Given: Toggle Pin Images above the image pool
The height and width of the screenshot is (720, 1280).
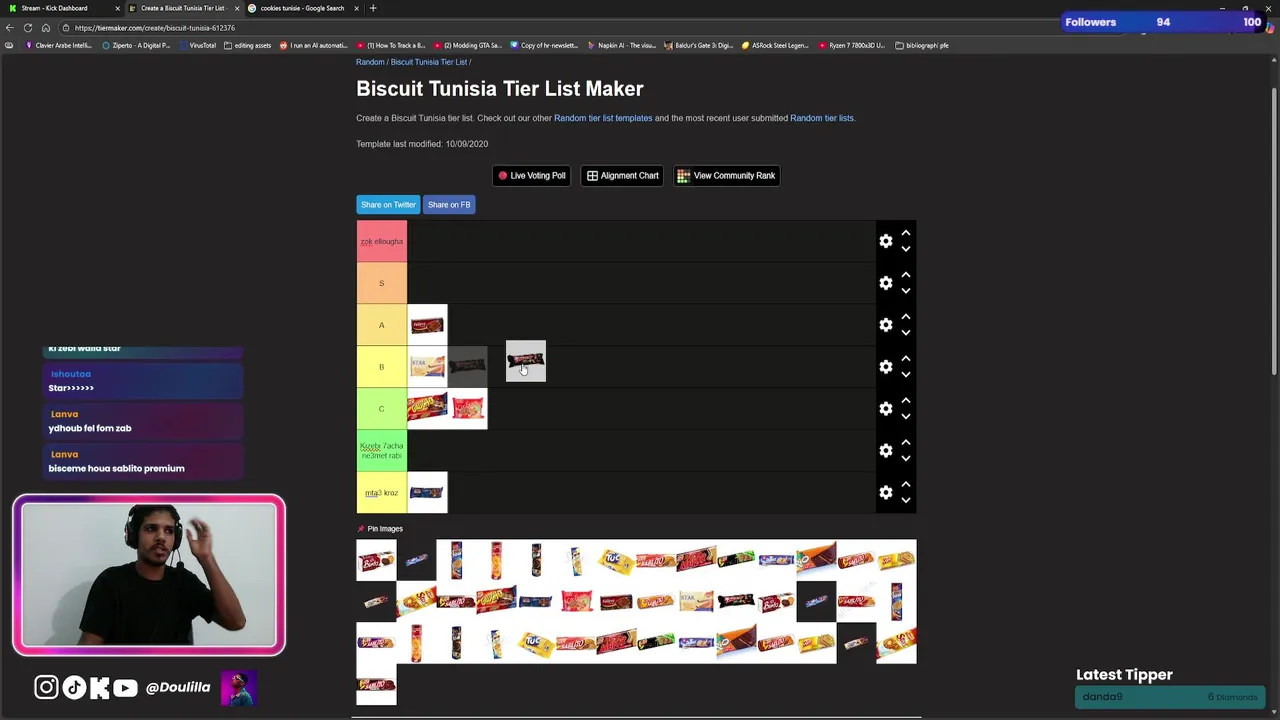Looking at the screenshot, I should (380, 529).
